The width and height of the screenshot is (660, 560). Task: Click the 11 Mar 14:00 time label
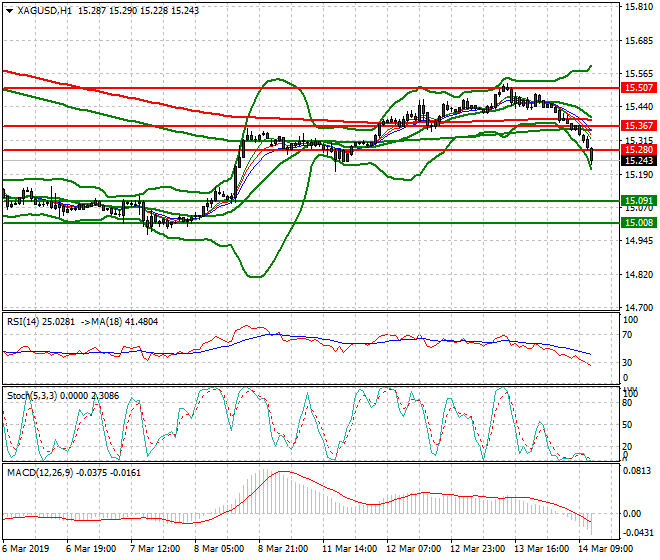(x=349, y=549)
